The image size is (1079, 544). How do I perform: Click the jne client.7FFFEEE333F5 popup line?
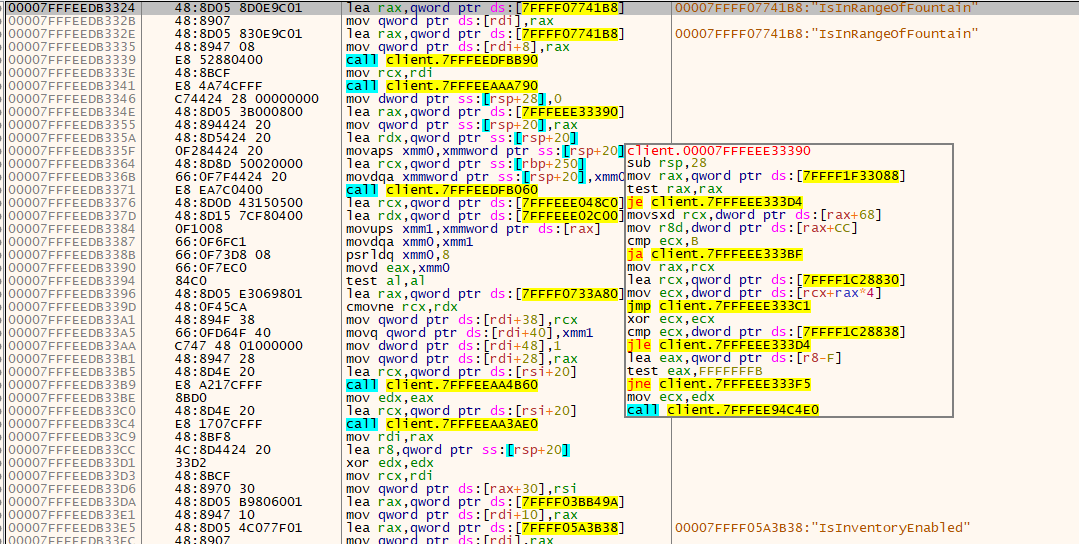coord(705,384)
